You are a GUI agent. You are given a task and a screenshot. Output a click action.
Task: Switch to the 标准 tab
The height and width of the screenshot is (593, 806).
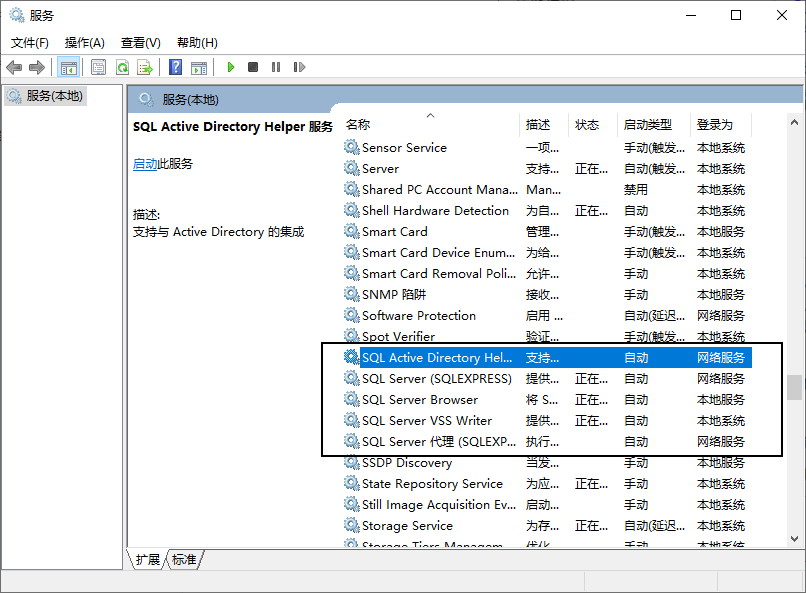point(184,560)
